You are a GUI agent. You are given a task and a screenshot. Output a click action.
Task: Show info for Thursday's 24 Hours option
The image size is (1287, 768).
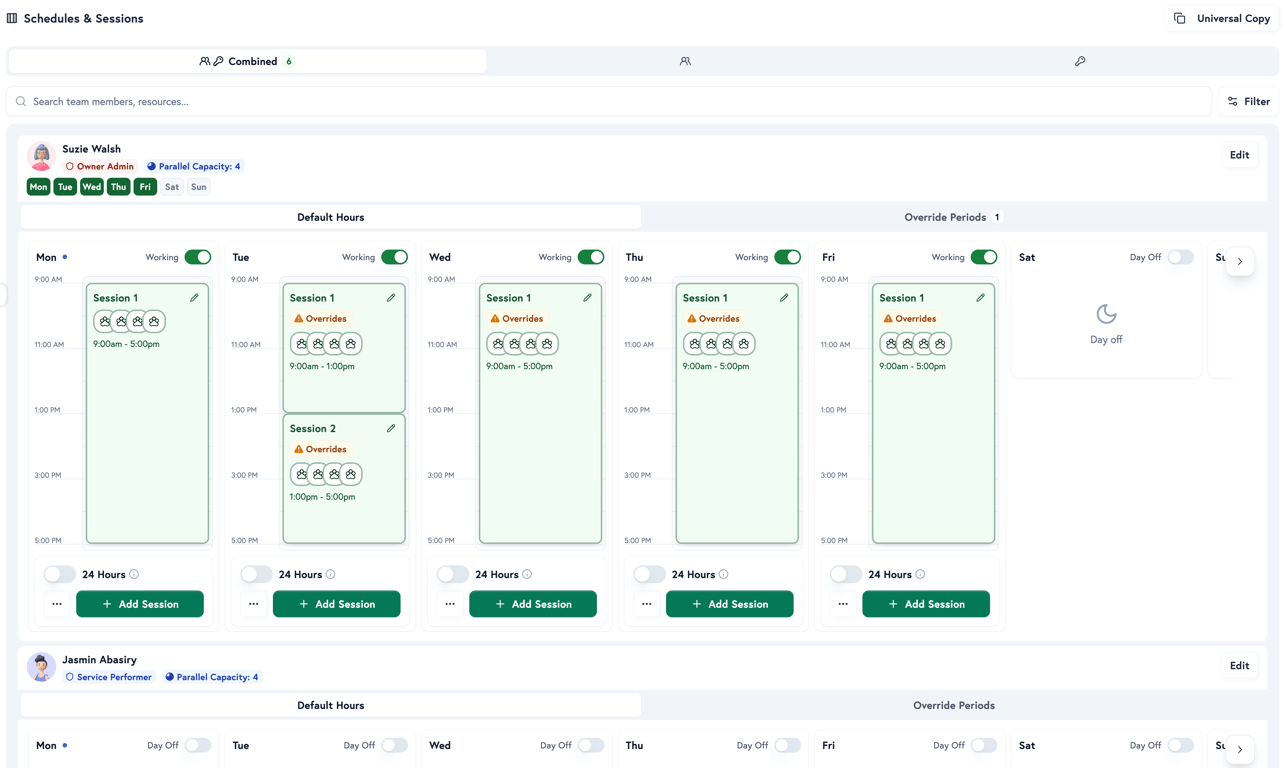(x=723, y=574)
